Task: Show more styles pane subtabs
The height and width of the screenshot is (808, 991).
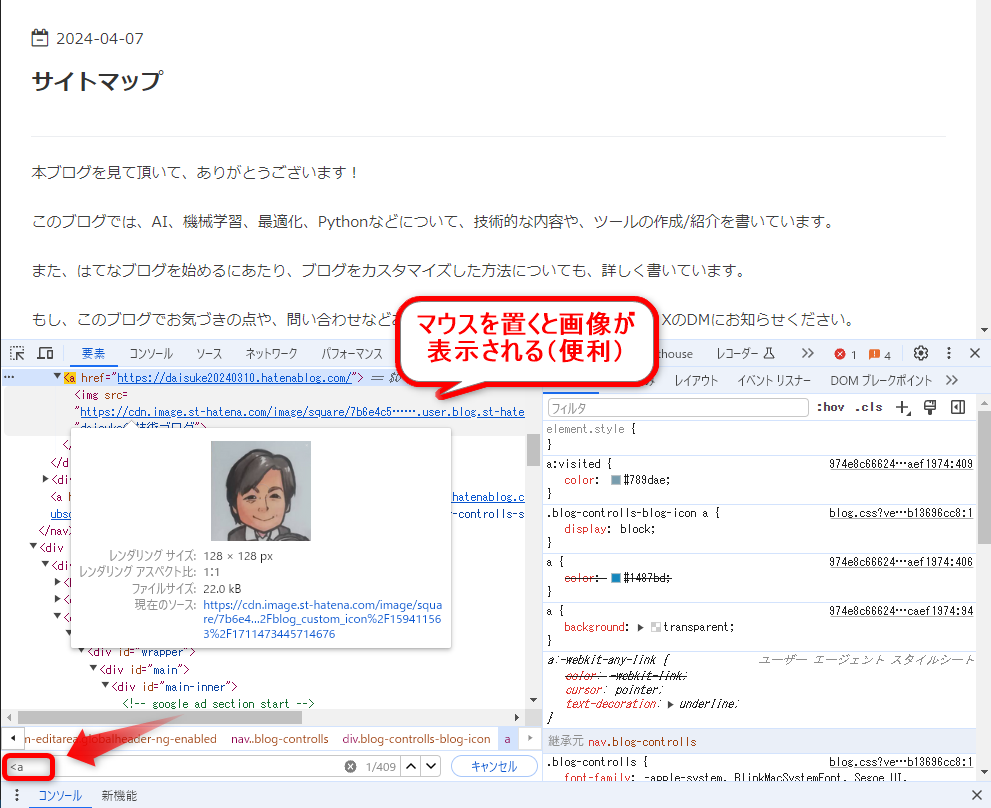Action: coord(952,380)
